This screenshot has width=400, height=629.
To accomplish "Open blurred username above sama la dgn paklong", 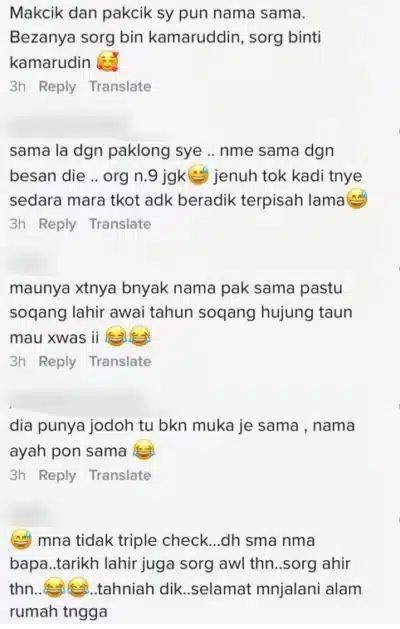I will pyautogui.click(x=69, y=126).
